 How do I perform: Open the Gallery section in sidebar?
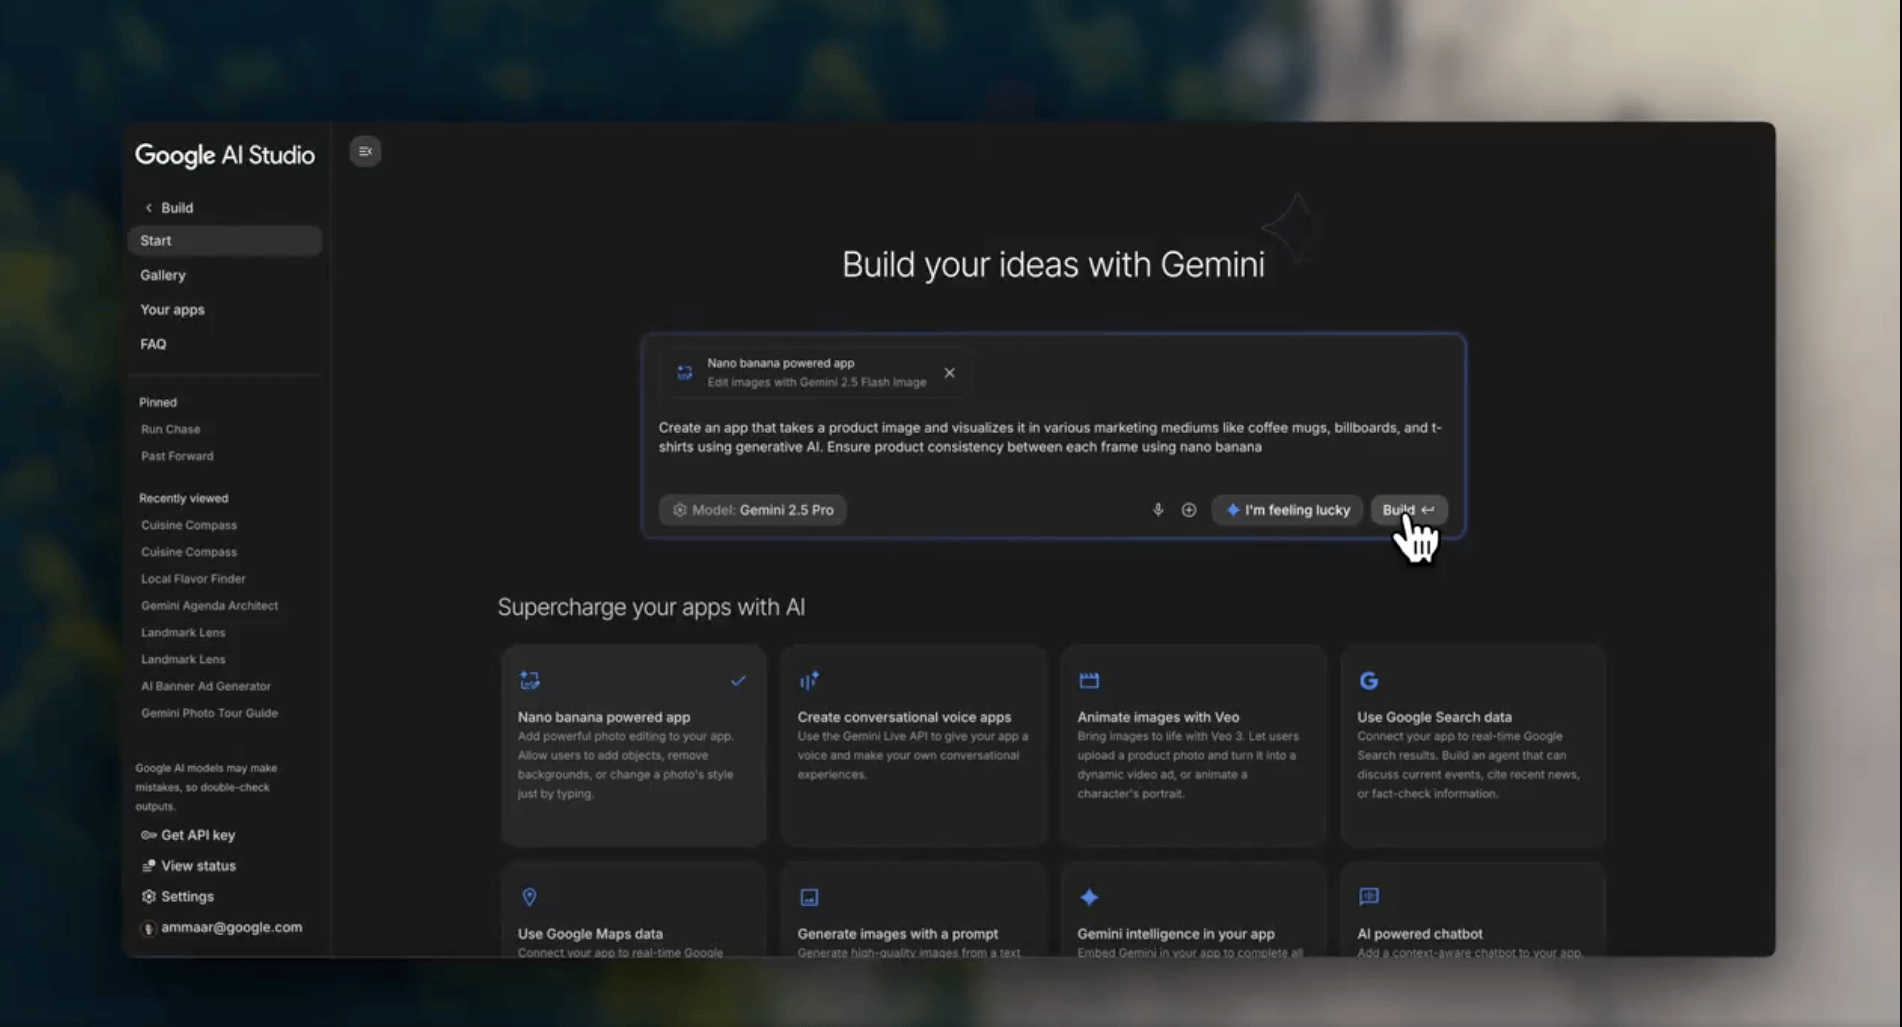pyautogui.click(x=163, y=275)
